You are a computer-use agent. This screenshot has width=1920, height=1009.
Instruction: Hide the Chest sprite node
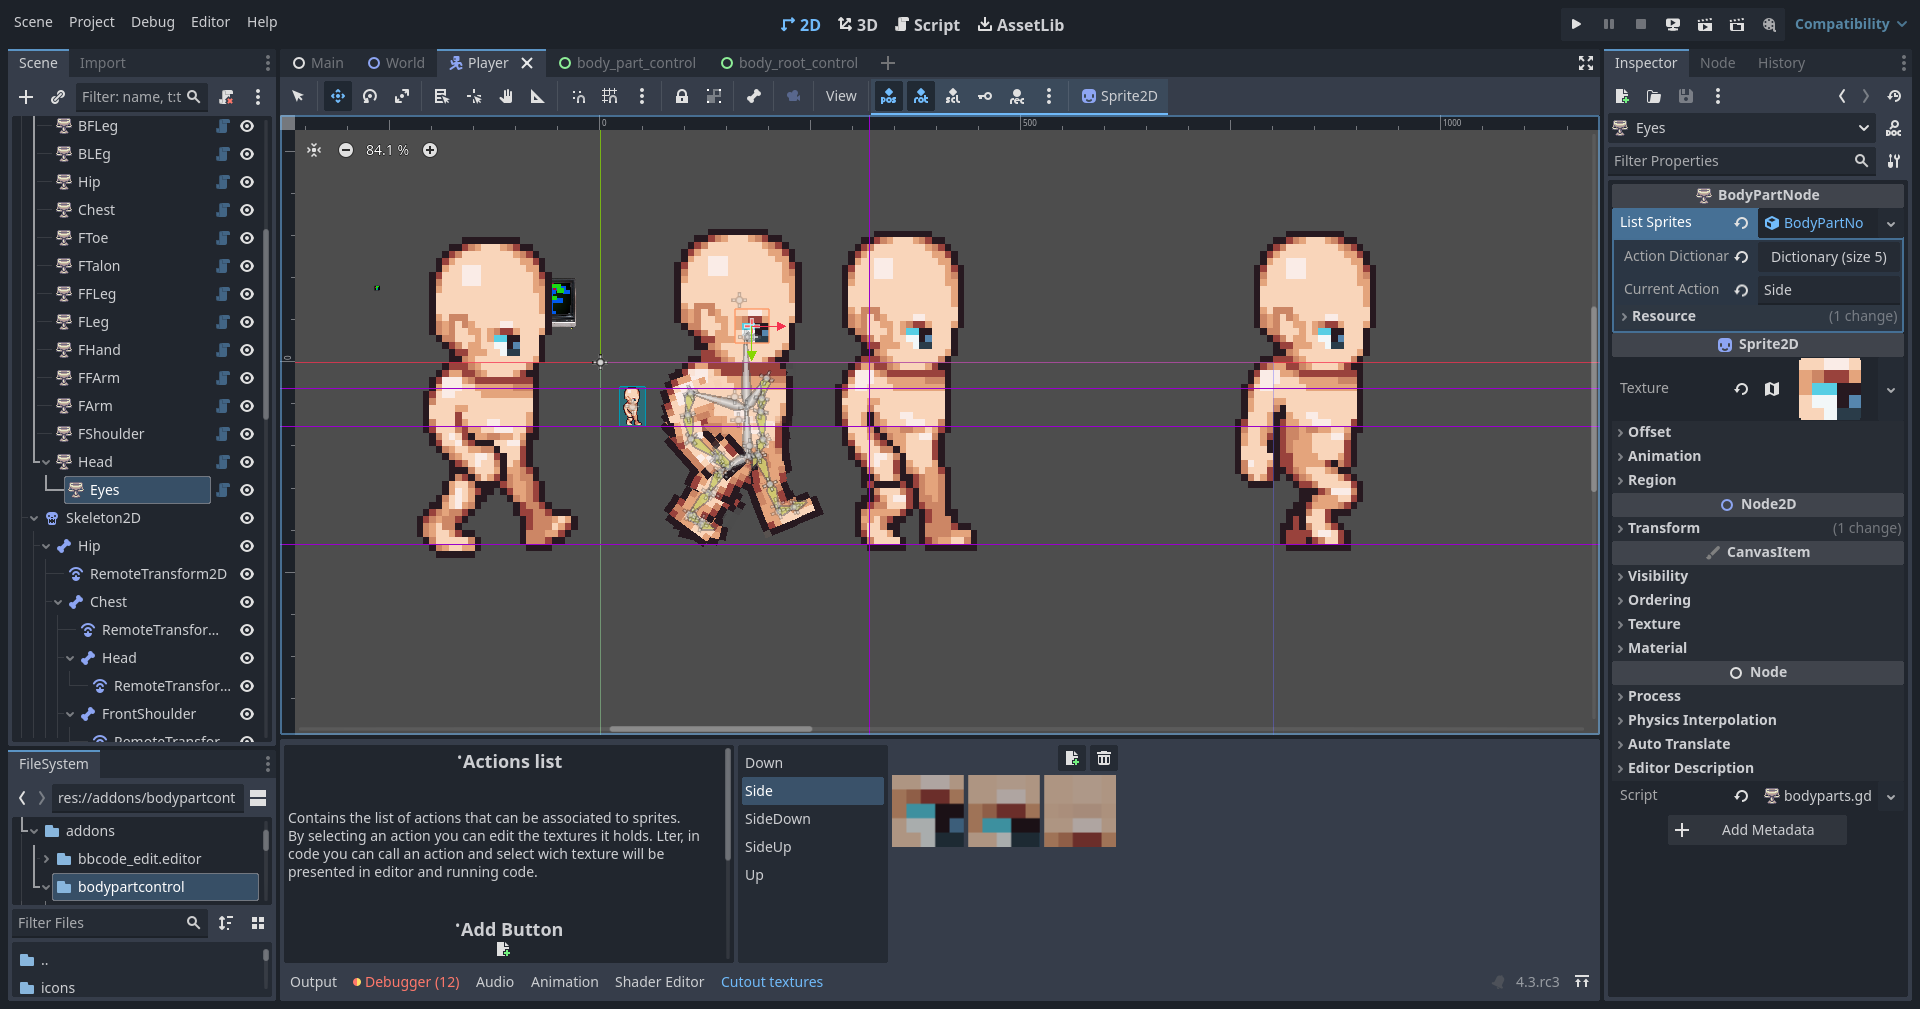pyautogui.click(x=247, y=210)
